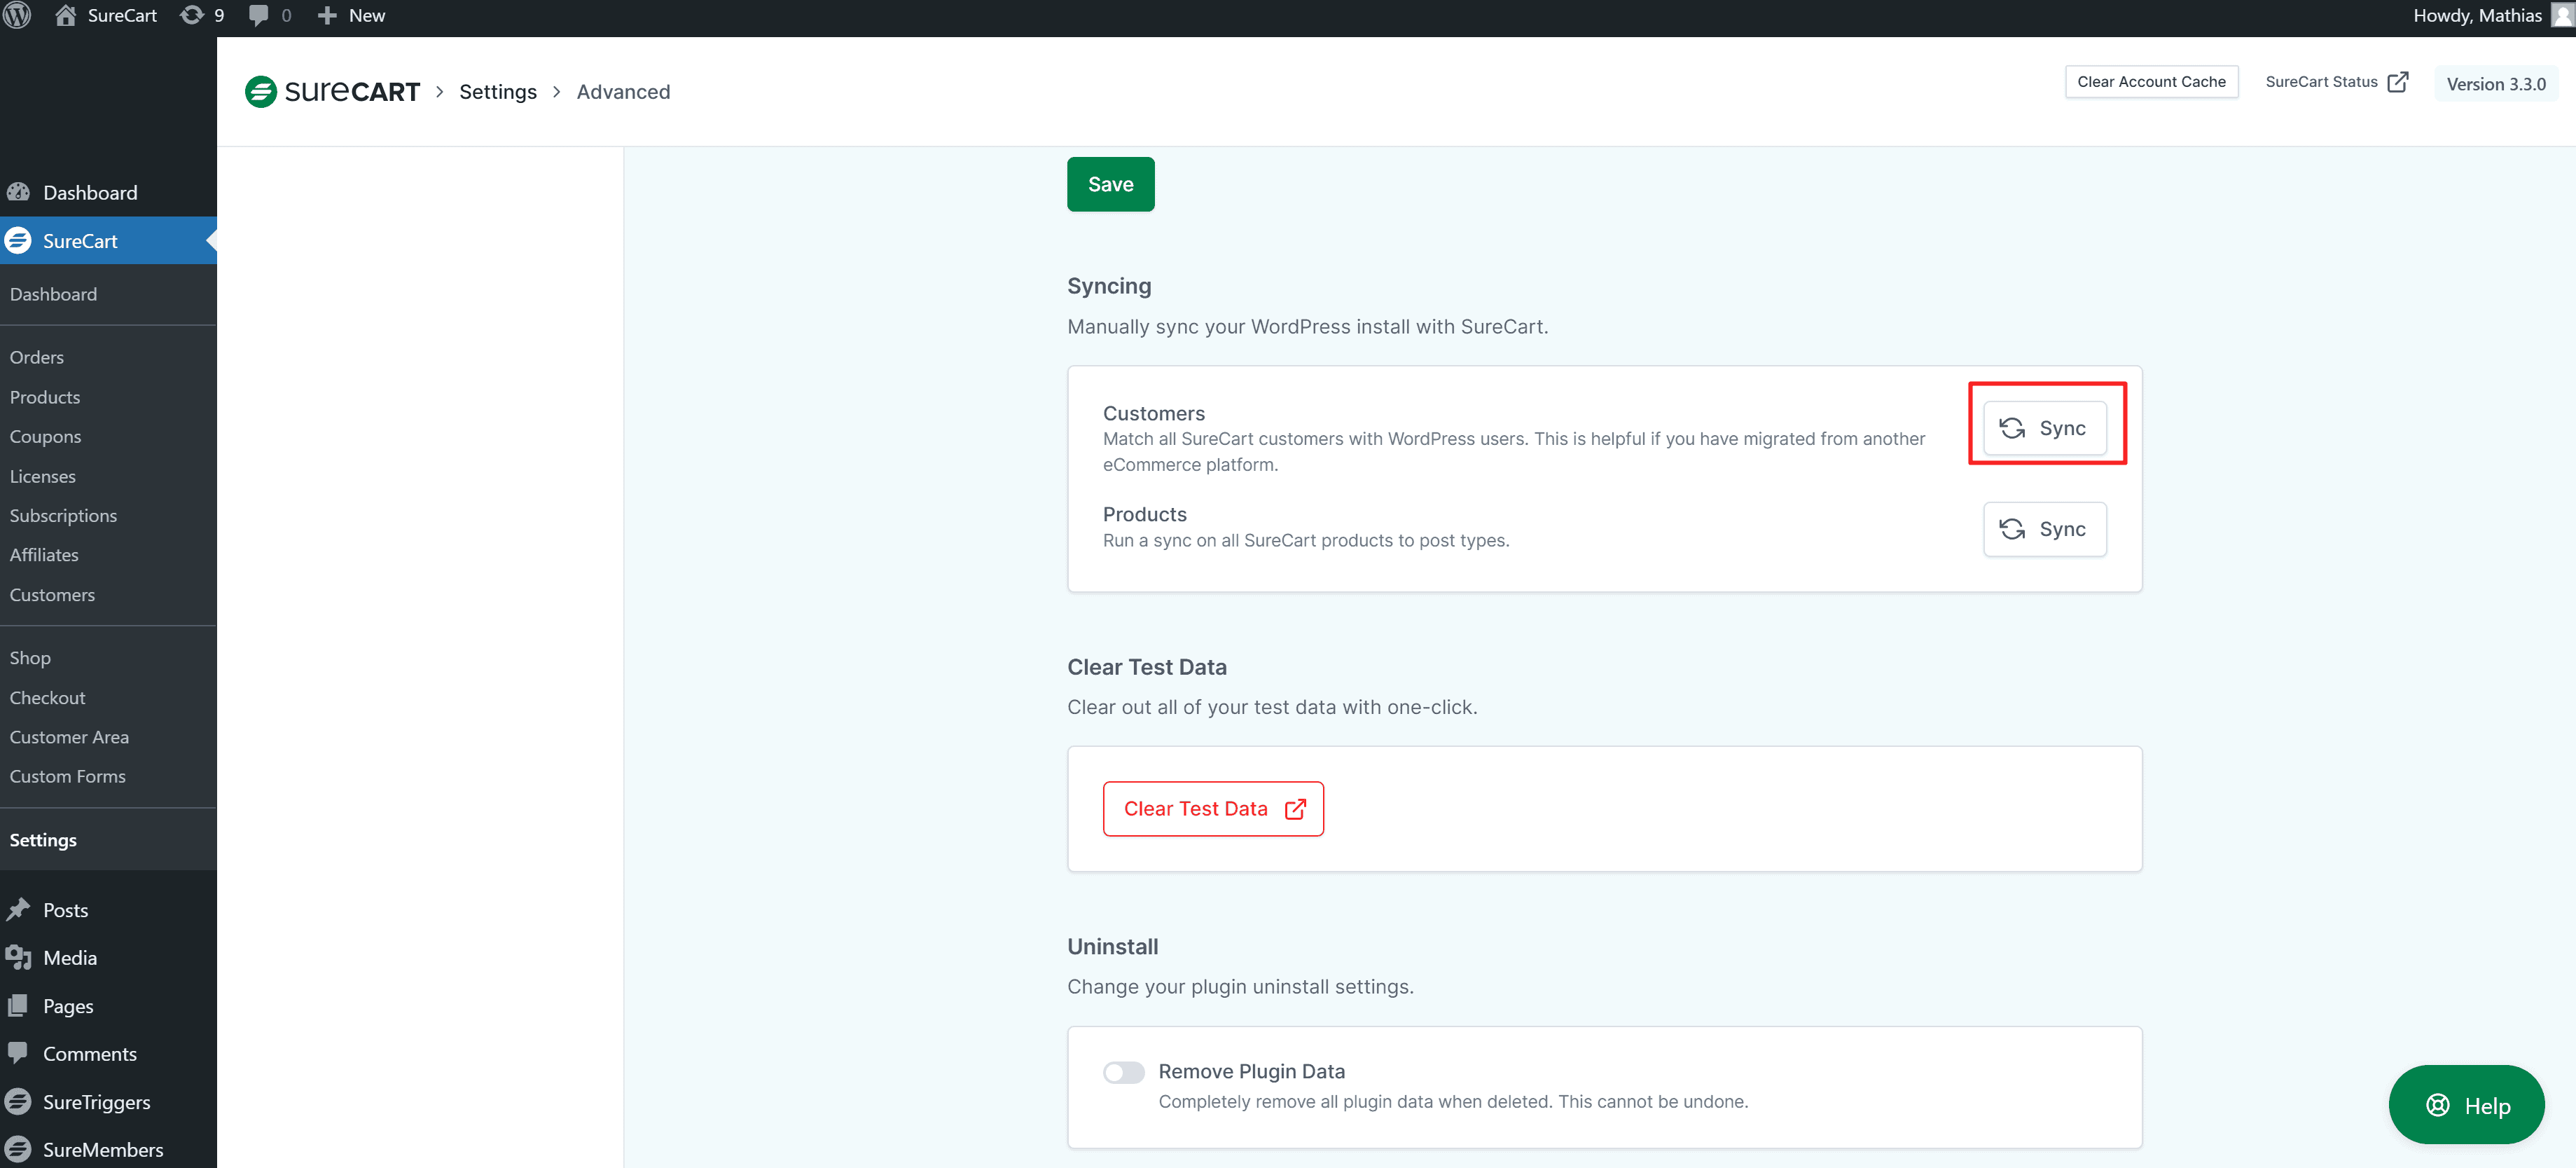
Task: Open SureTriggers in sidebar
Action: click(x=96, y=1102)
